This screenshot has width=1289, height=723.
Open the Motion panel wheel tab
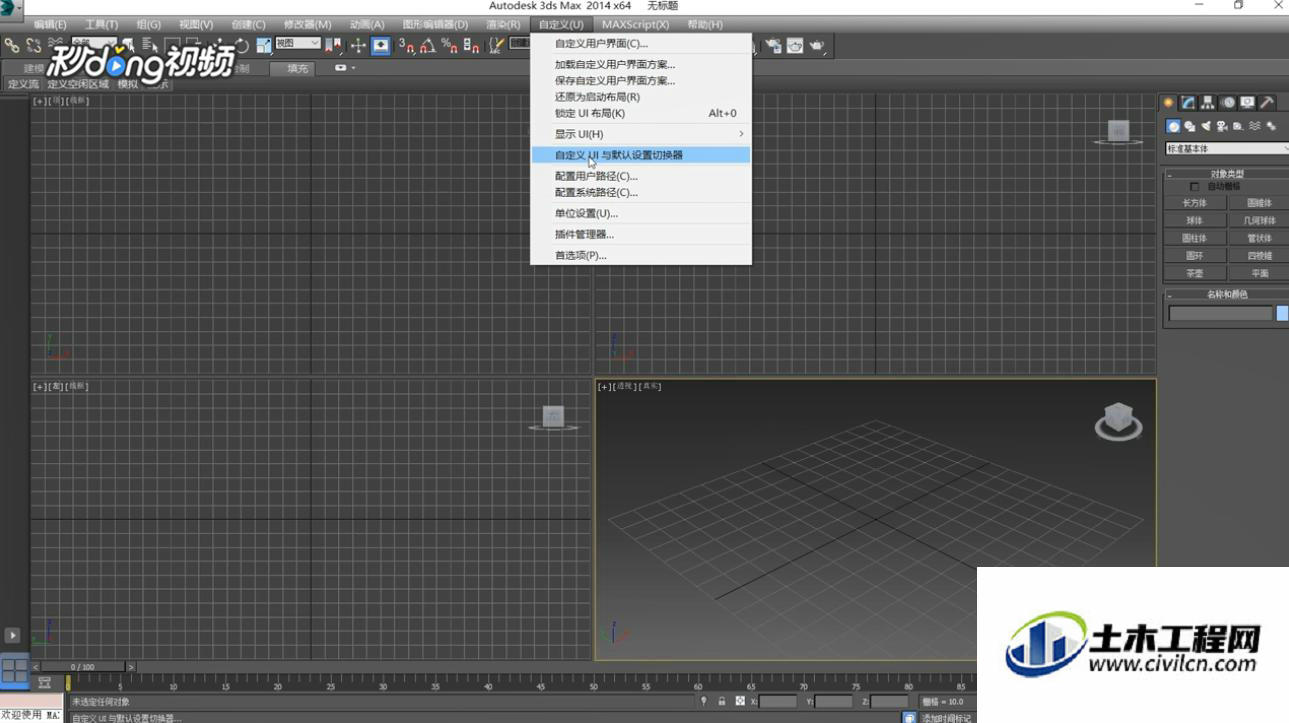point(1228,103)
